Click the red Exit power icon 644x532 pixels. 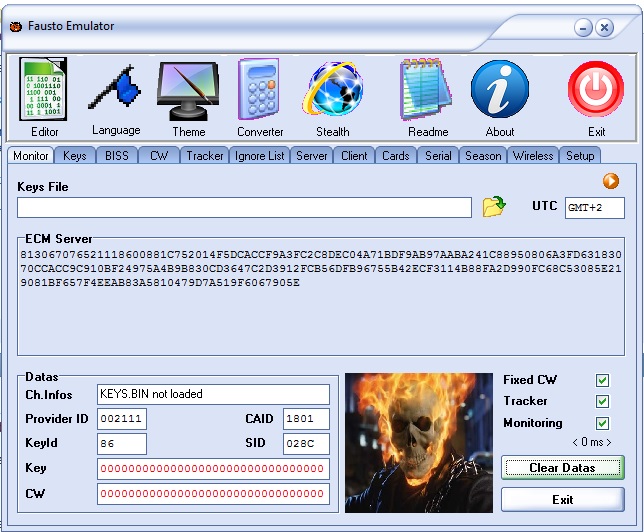click(x=596, y=89)
